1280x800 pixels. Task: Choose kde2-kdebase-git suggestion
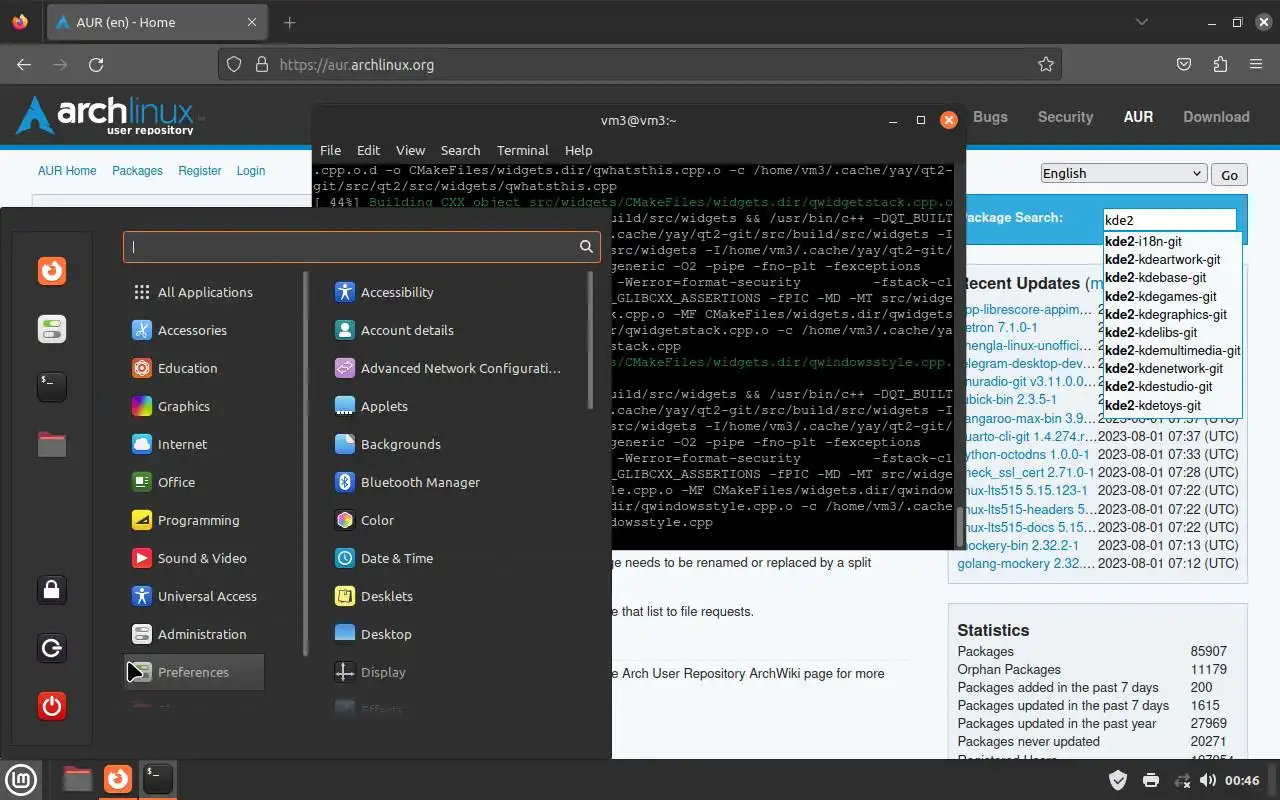(x=1173, y=277)
